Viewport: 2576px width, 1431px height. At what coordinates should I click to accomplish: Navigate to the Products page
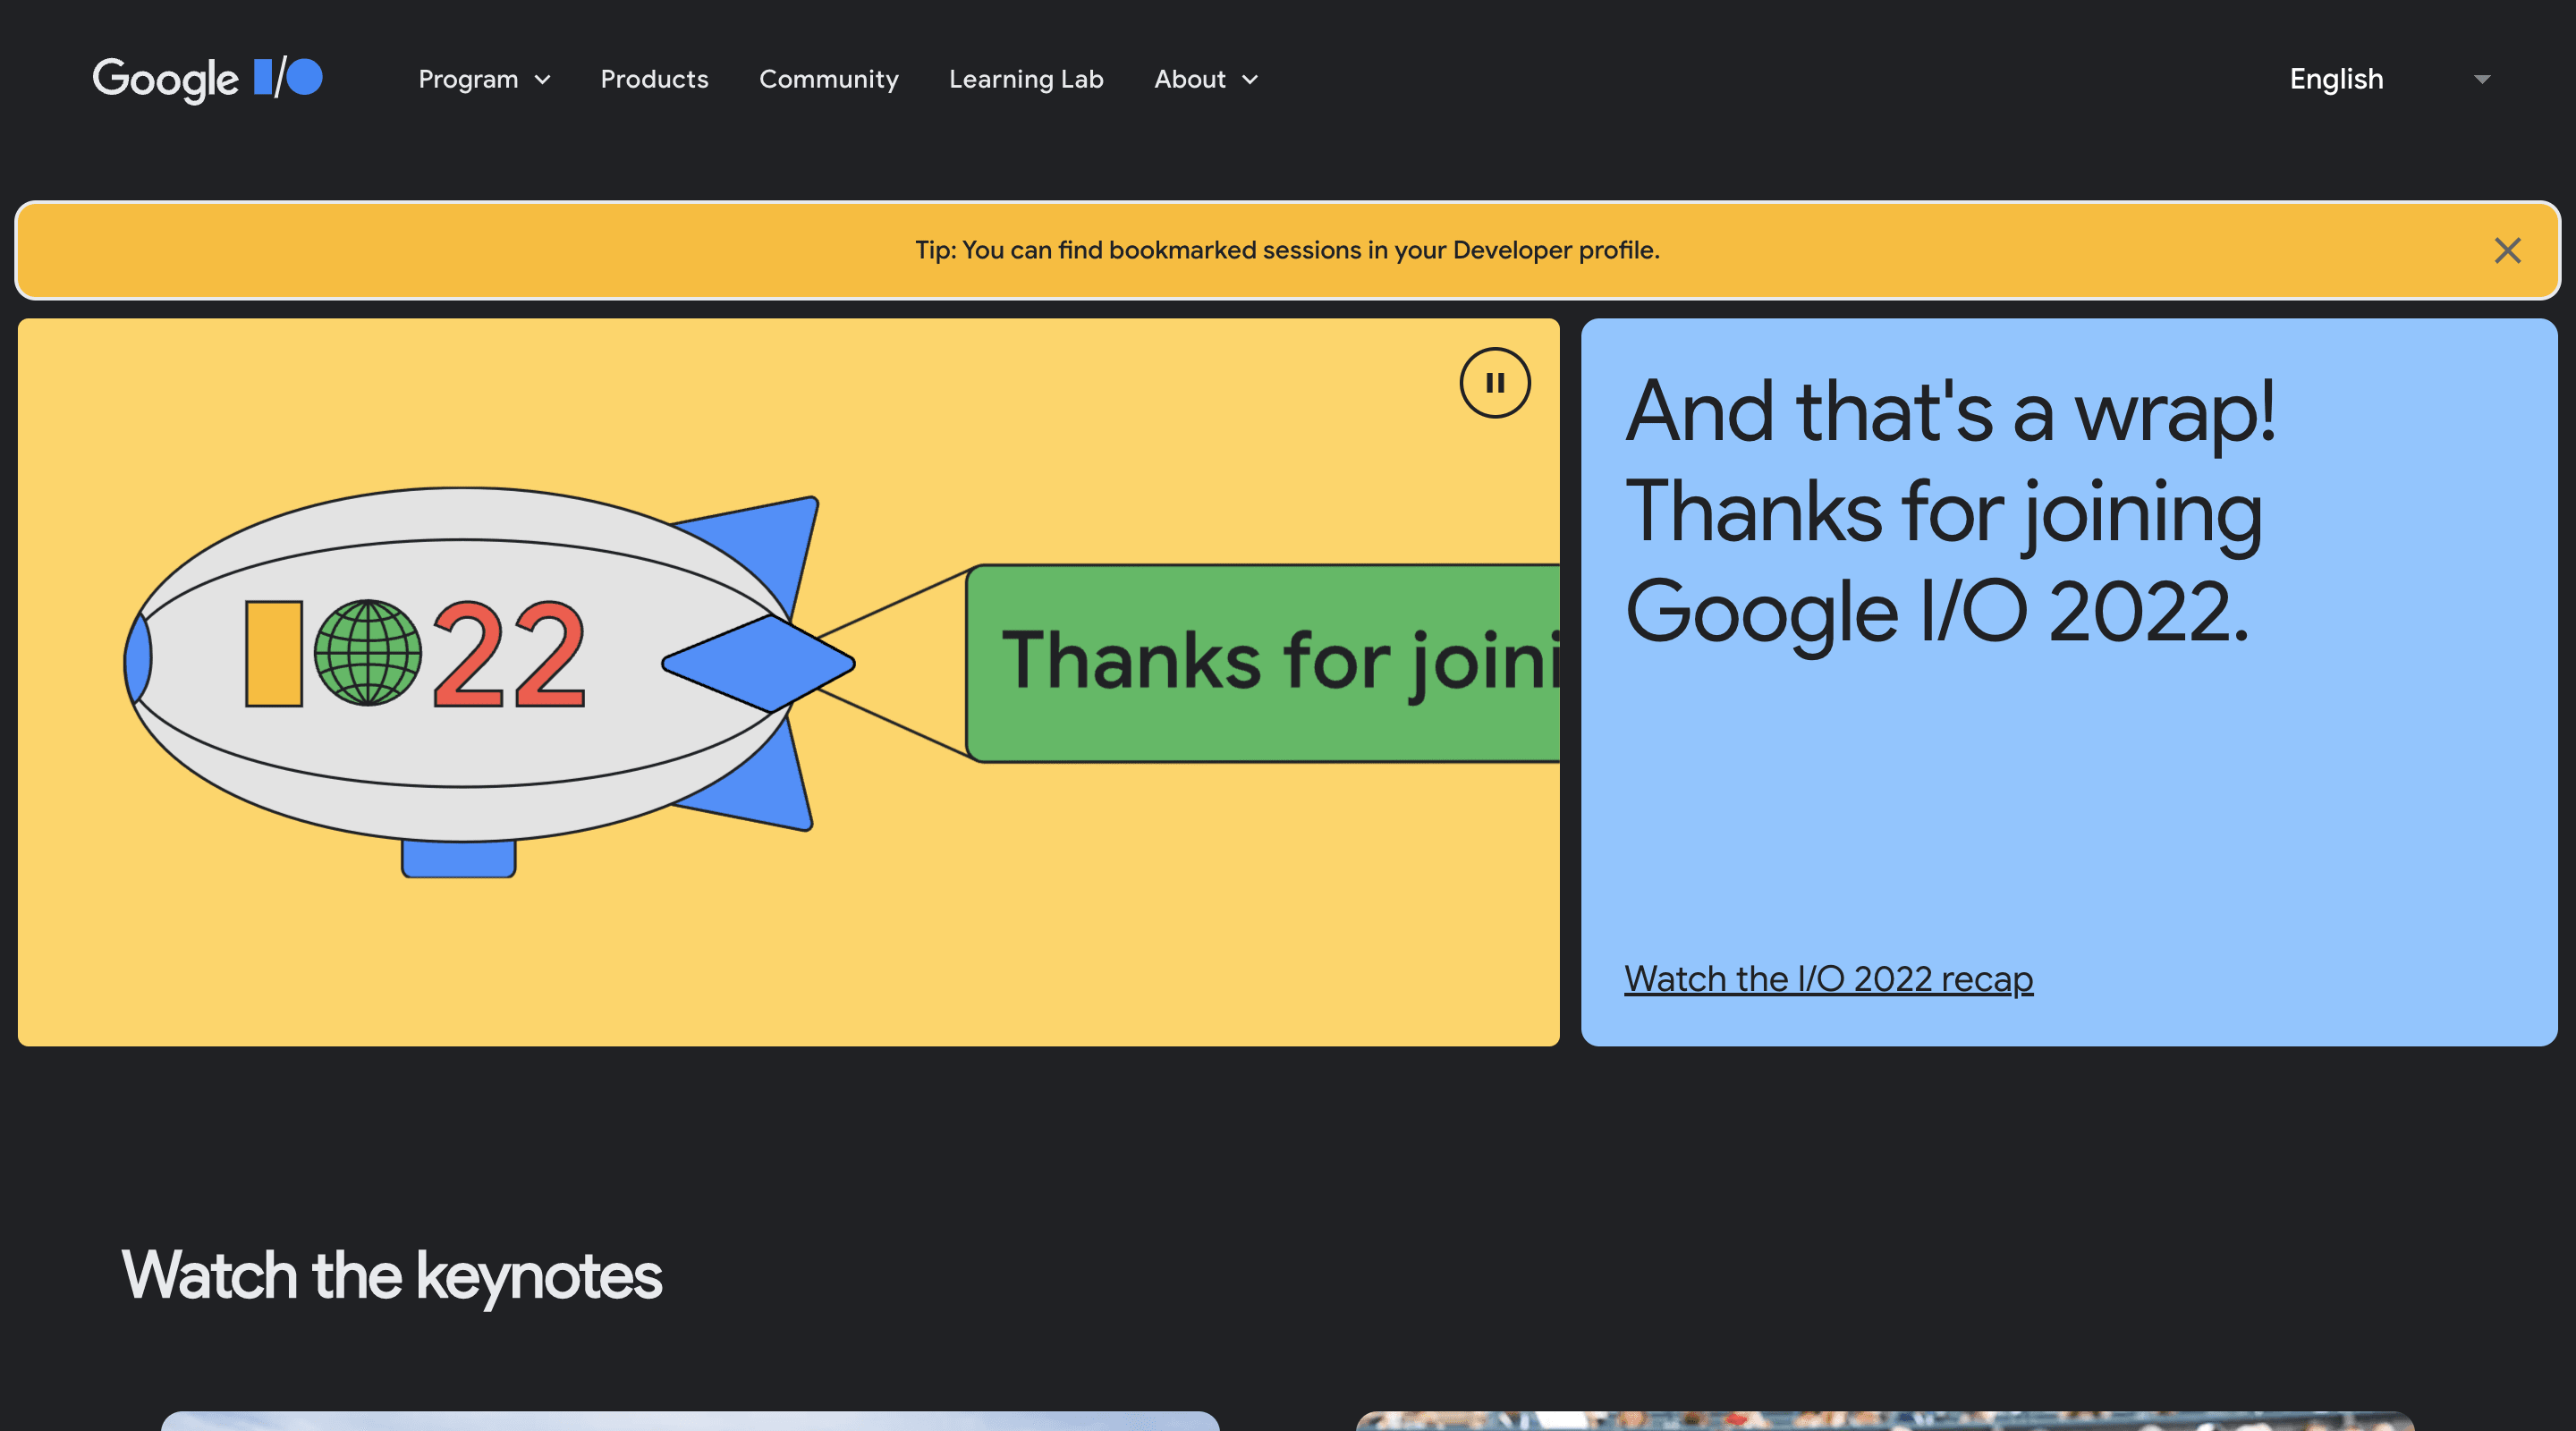(x=654, y=79)
